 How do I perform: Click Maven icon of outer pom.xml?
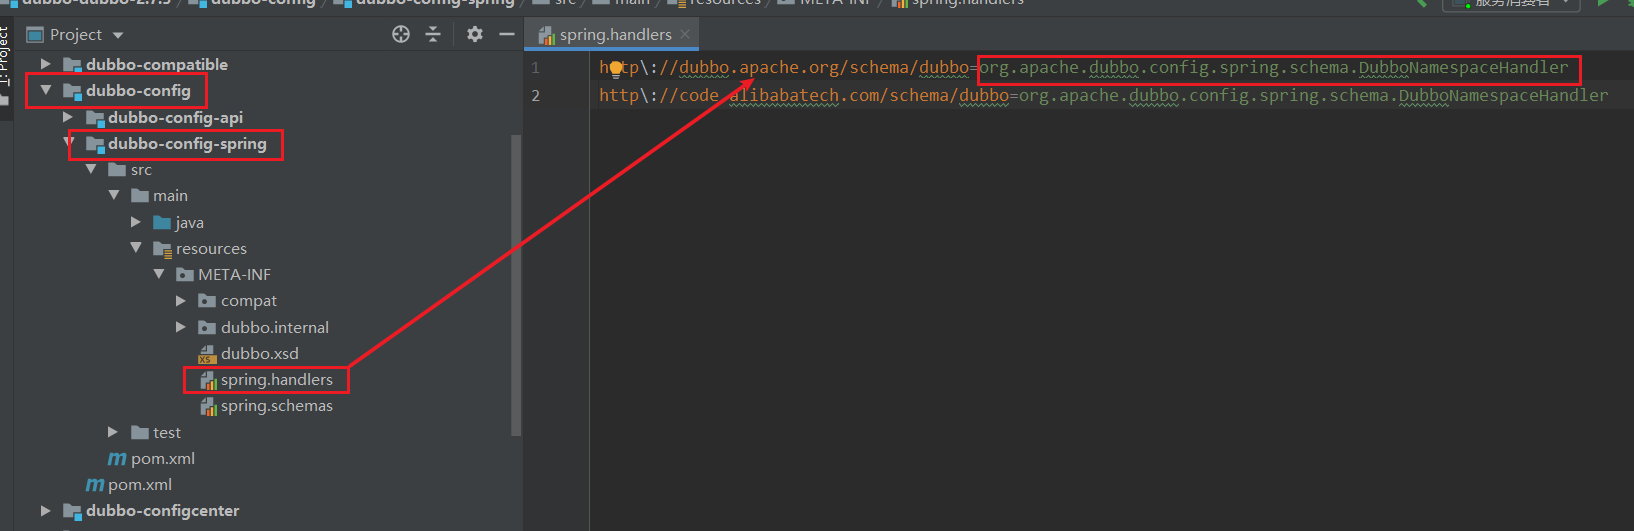tap(95, 485)
